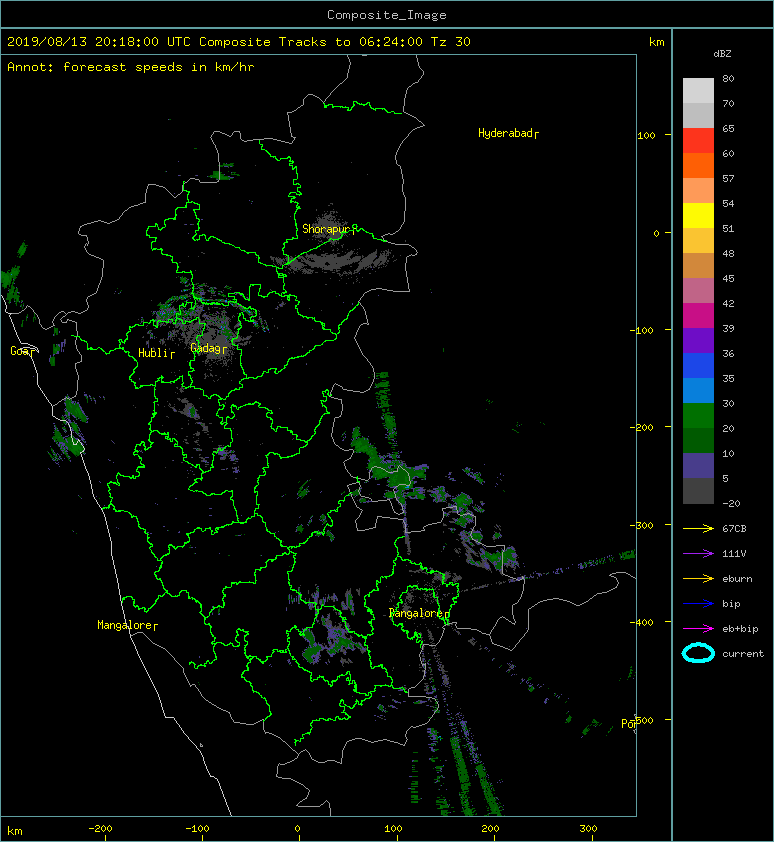Click the Hubli city label
The width and height of the screenshot is (774, 842).
tap(154, 353)
